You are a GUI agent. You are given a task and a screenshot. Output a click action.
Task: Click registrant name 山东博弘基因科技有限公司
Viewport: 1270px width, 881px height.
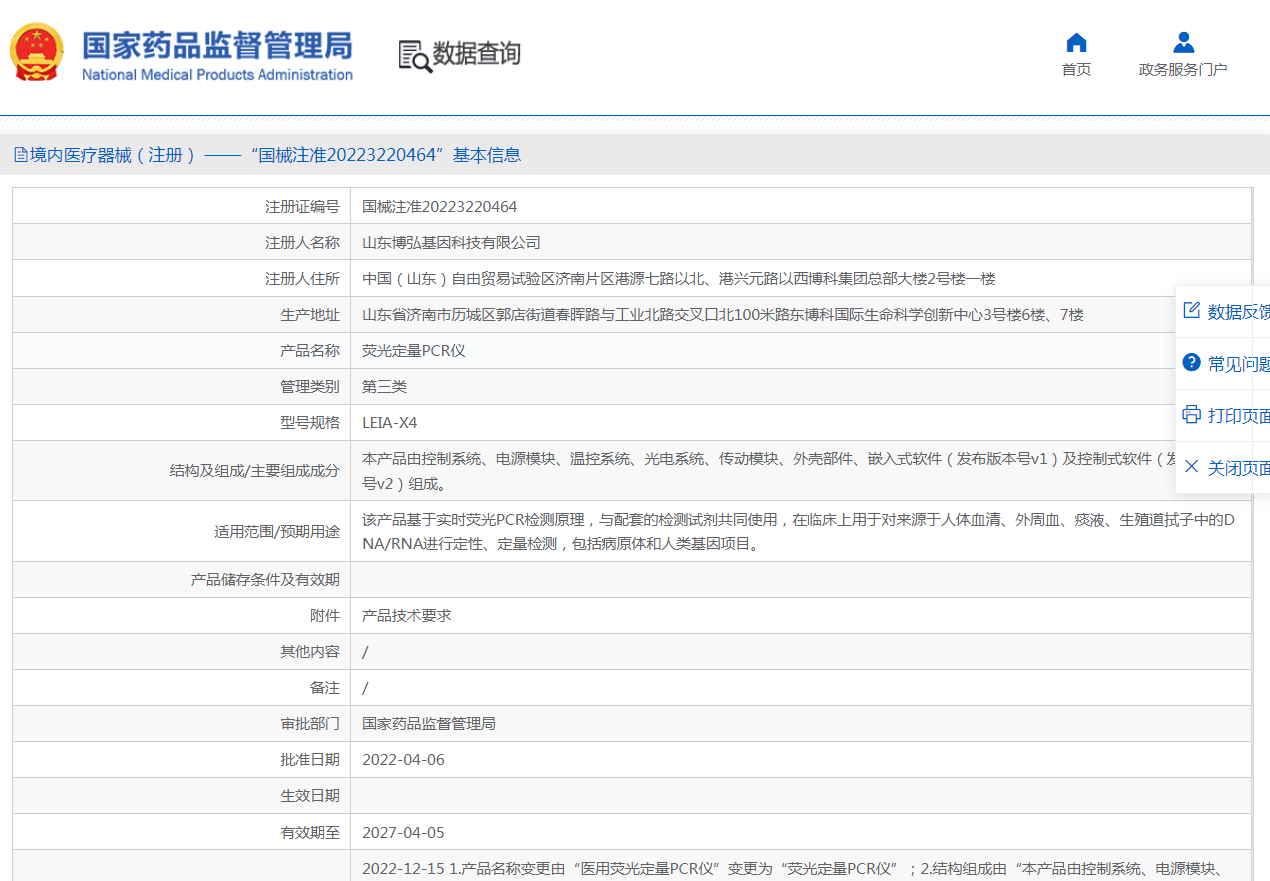pos(451,243)
